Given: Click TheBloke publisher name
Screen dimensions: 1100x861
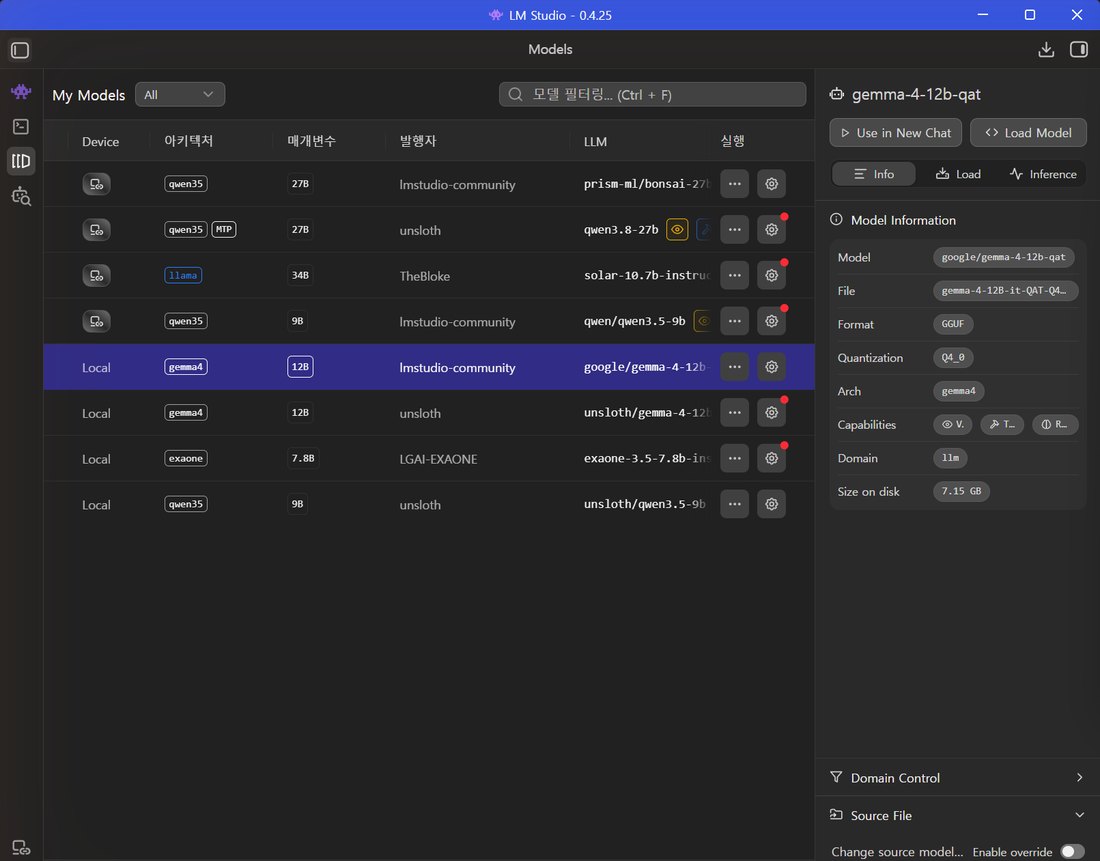Looking at the screenshot, I should point(424,276).
